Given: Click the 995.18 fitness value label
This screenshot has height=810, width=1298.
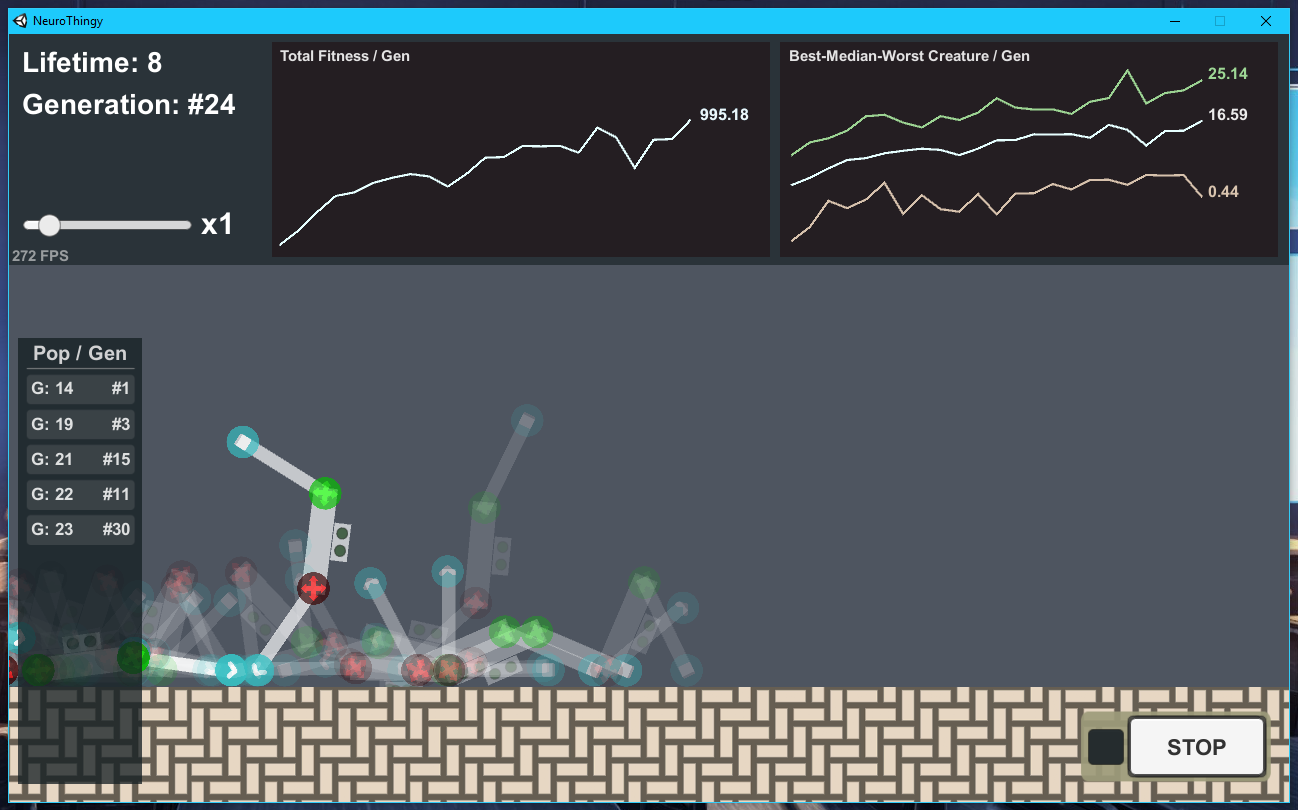Looking at the screenshot, I should pos(723,114).
